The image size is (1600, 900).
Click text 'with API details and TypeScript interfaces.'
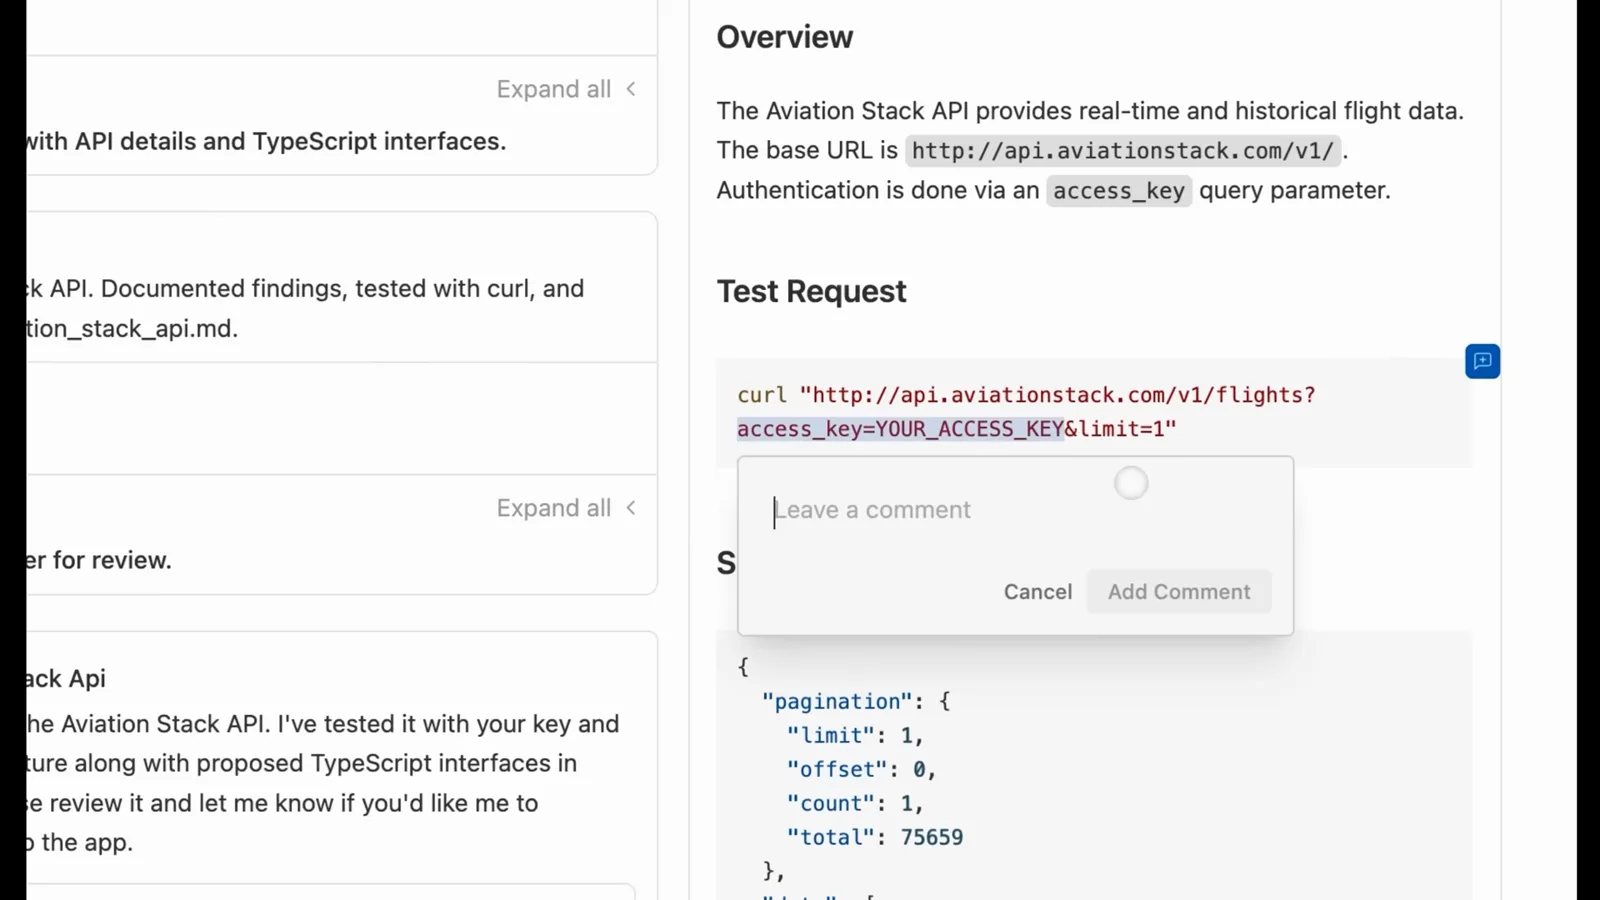(x=266, y=142)
